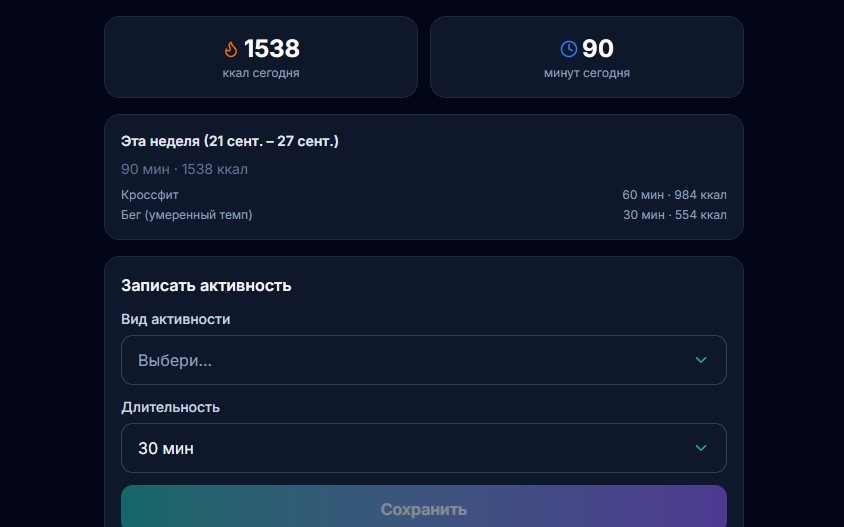Image resolution: width=844 pixels, height=527 pixels.
Task: Click the Записать активность heading
Action: pyautogui.click(x=206, y=285)
